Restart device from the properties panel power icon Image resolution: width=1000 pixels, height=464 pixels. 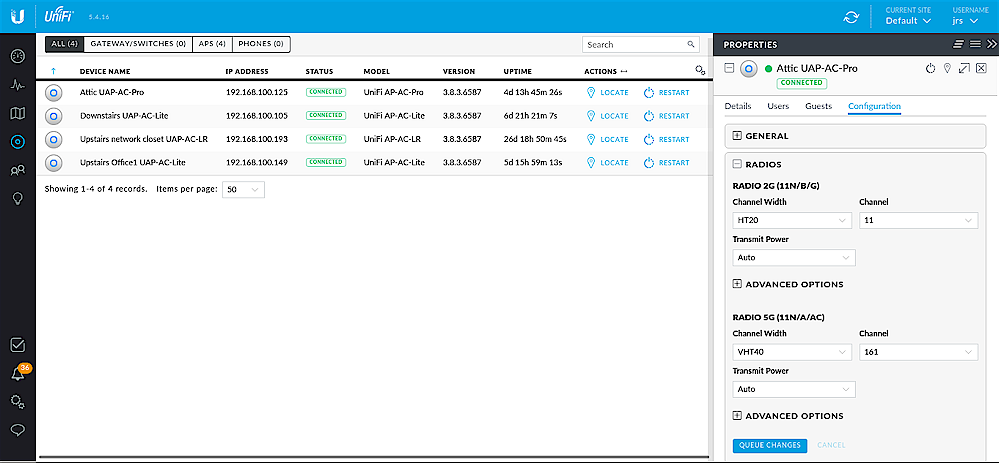click(930, 68)
